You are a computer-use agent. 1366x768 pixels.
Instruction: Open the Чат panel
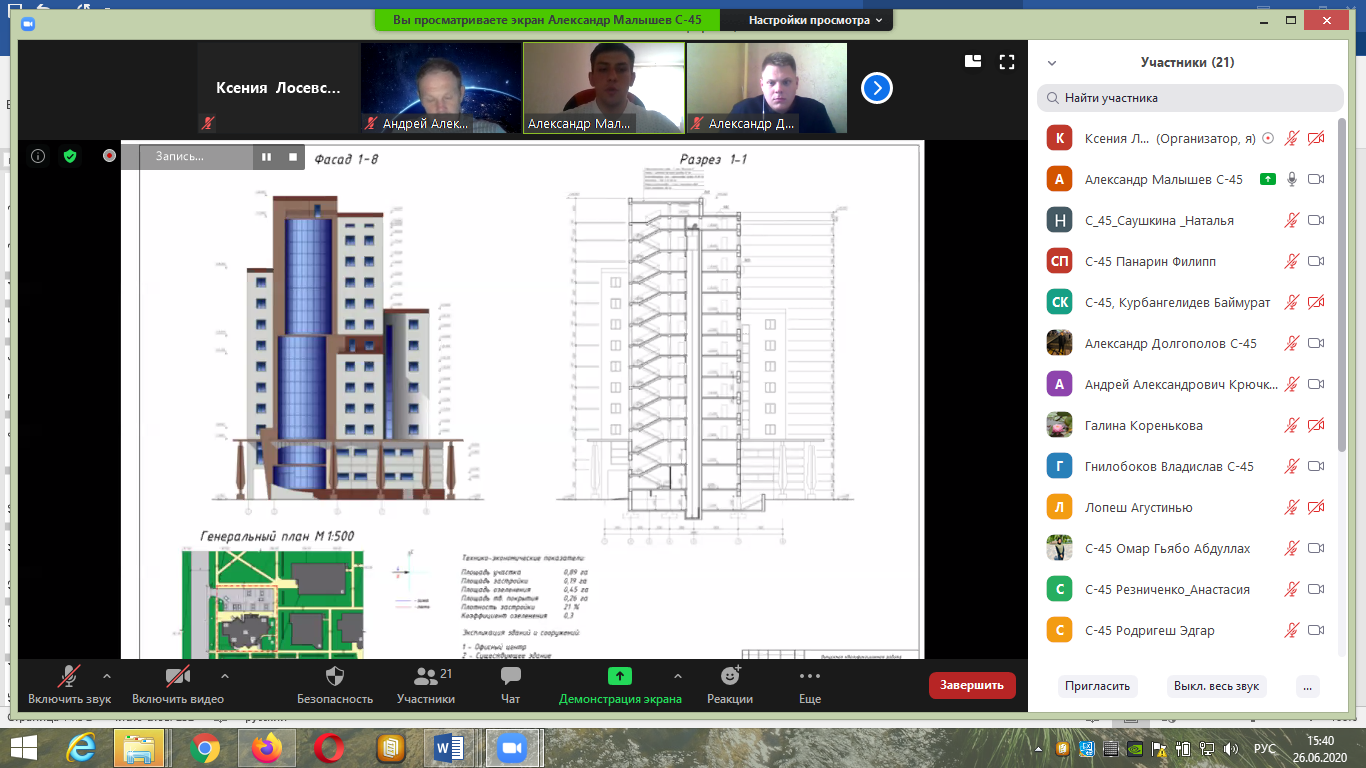click(511, 685)
